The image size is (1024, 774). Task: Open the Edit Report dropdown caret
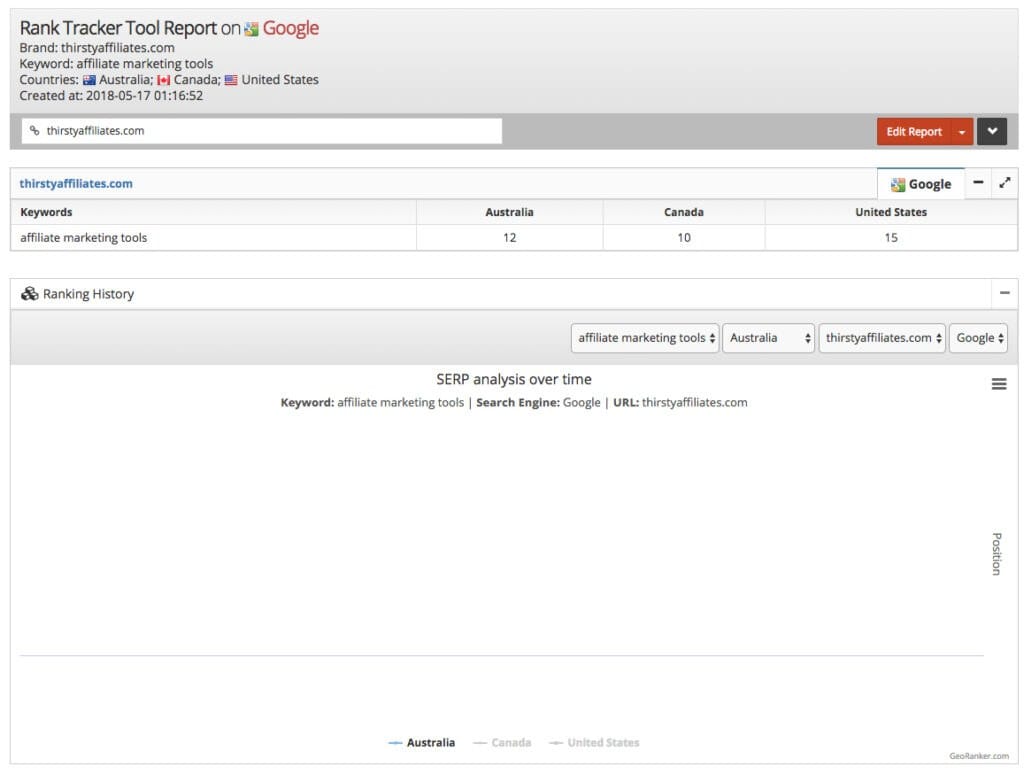pos(962,131)
